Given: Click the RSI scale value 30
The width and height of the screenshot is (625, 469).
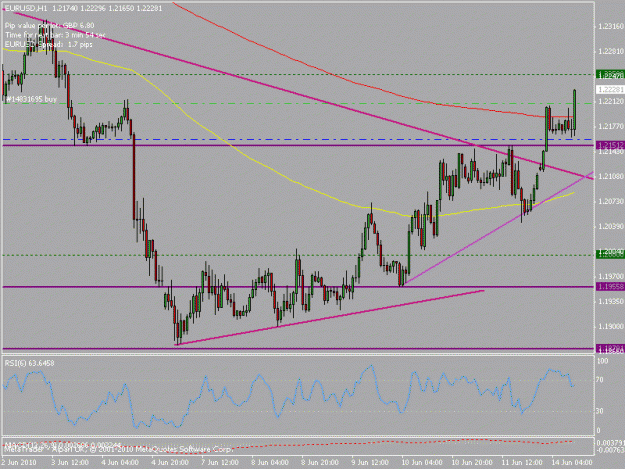Looking at the screenshot, I should coord(600,411).
